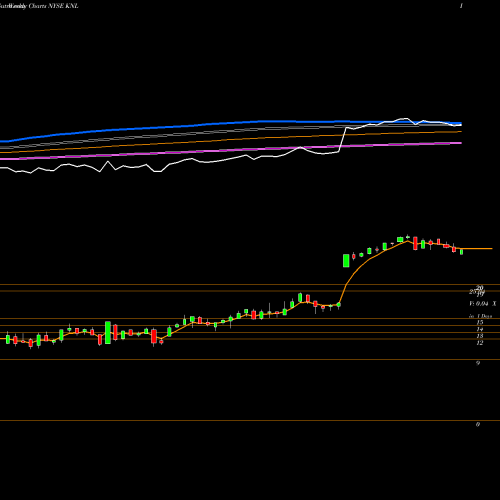Click the price axis label '13'
500x500 pixels.
pyautogui.click(x=480, y=336)
